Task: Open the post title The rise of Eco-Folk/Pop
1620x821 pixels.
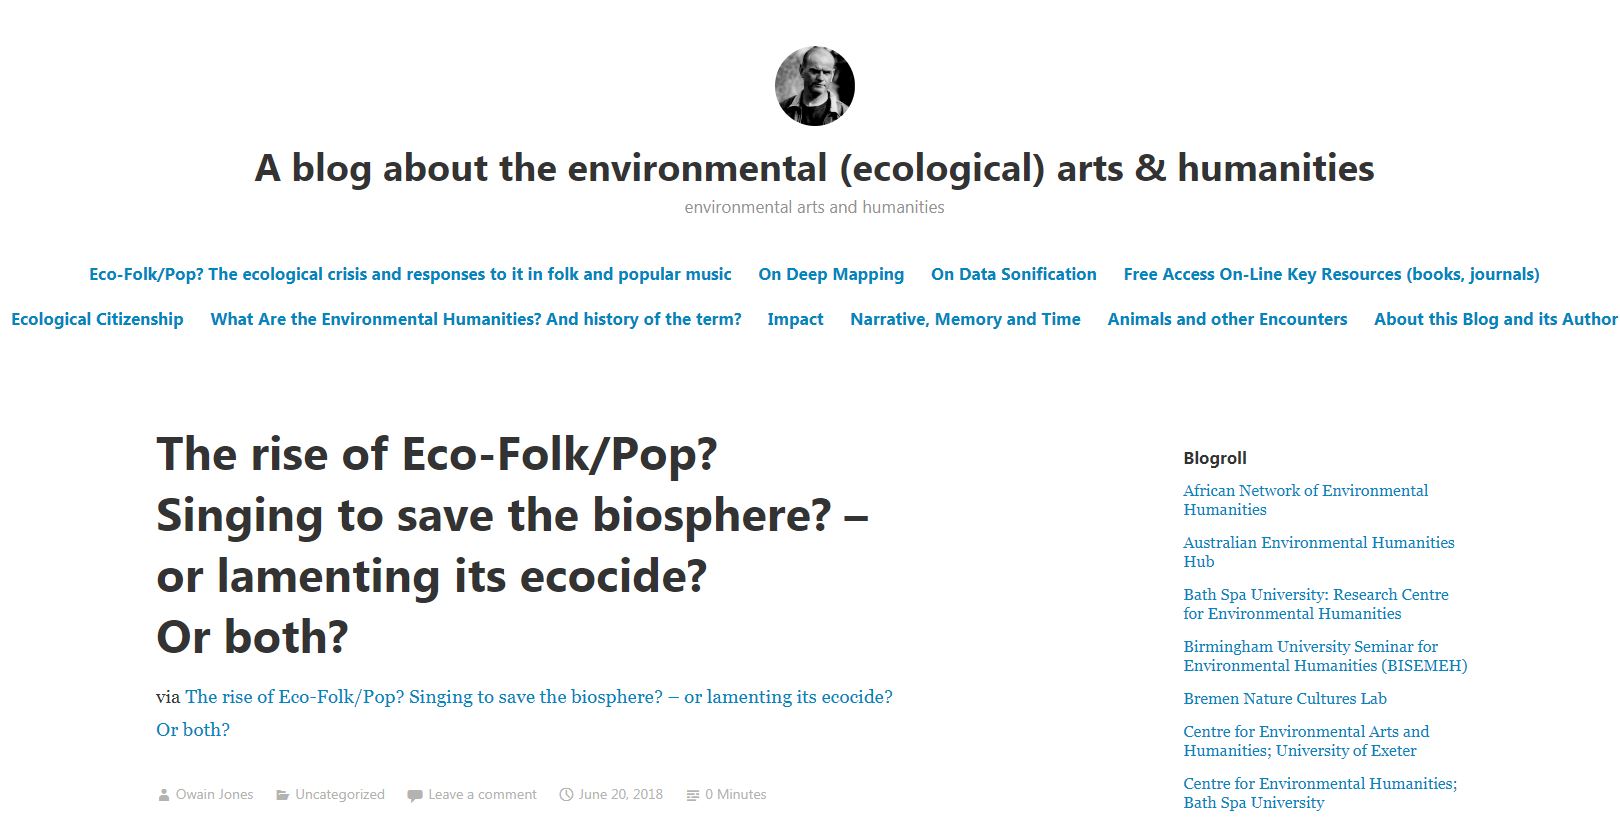Action: click(512, 545)
